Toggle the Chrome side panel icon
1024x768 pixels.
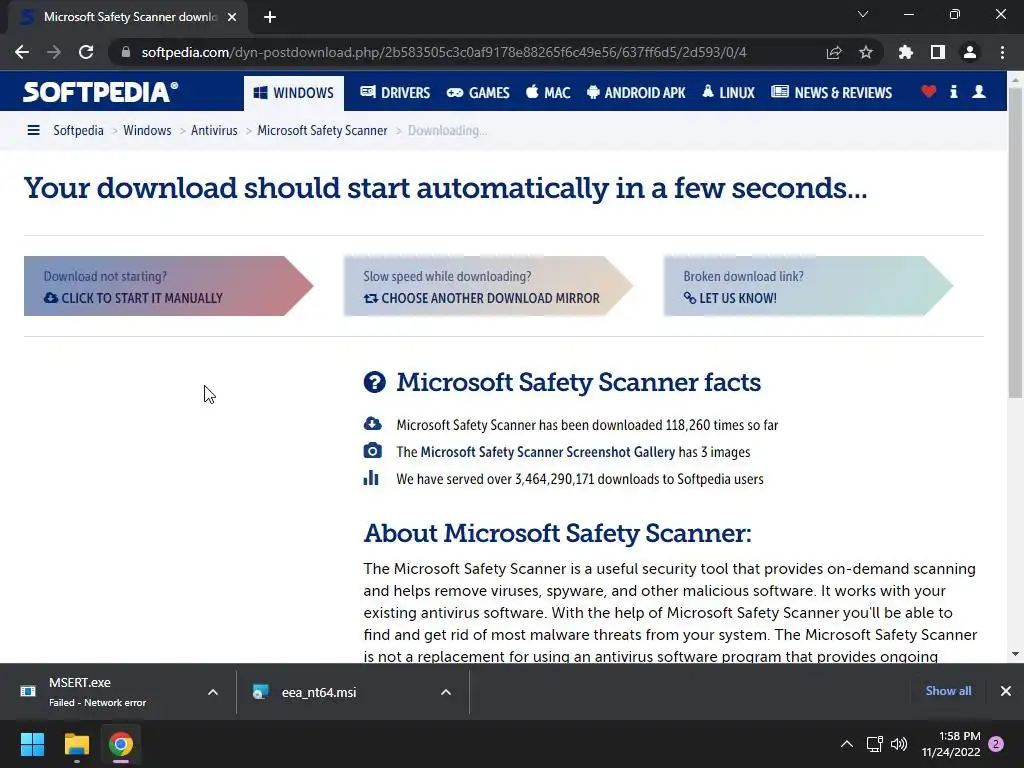tap(938, 52)
